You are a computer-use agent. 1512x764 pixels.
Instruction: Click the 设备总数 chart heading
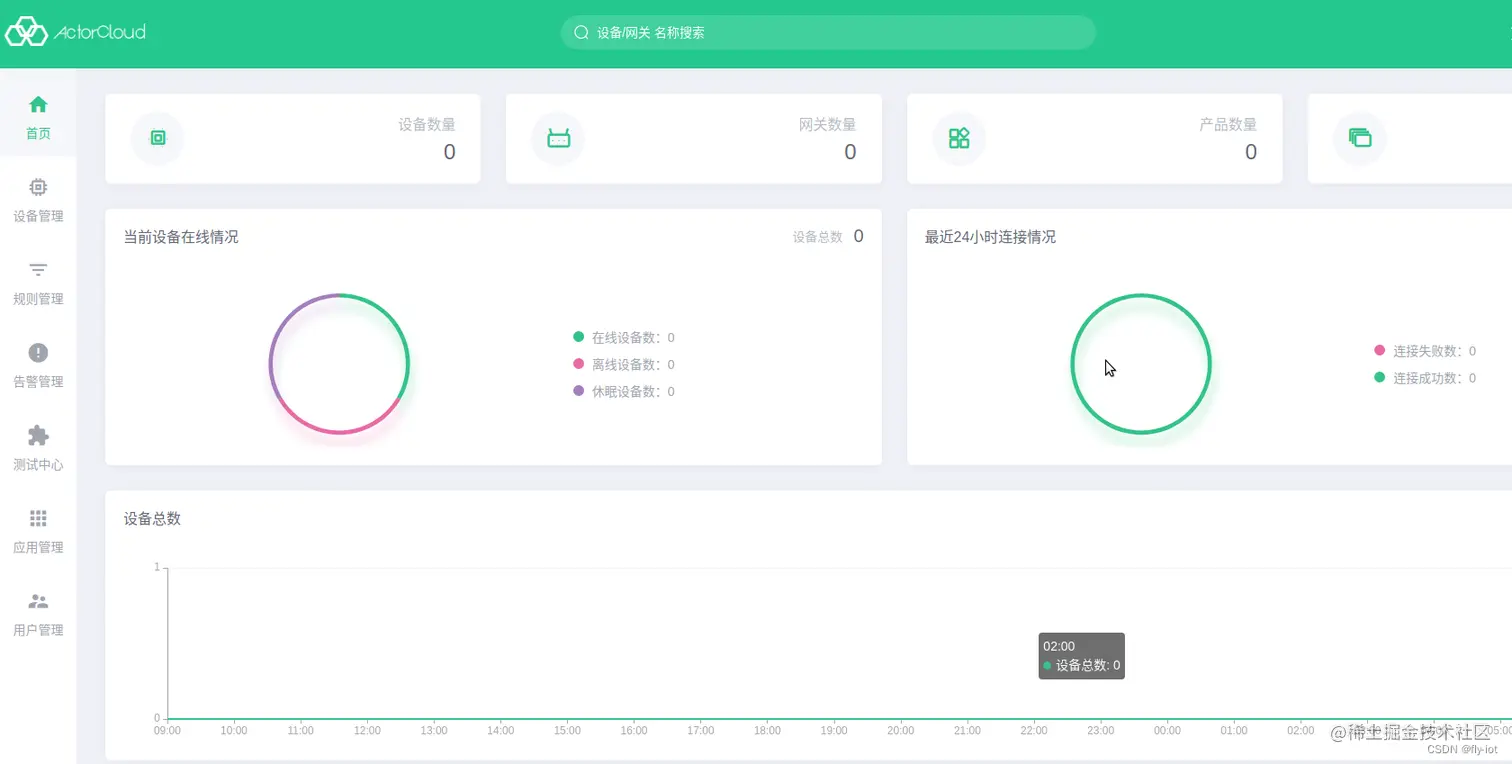tap(152, 518)
